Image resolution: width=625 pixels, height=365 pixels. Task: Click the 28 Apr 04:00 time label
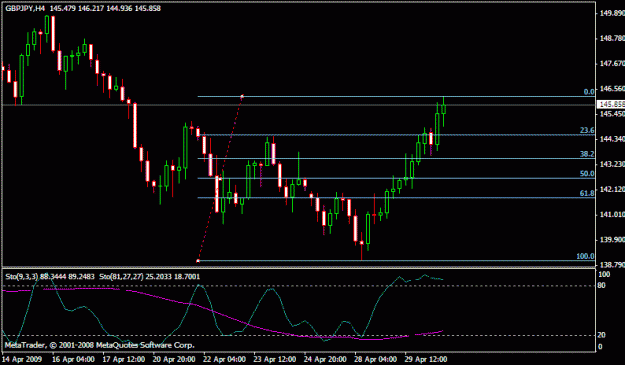[x=376, y=359]
